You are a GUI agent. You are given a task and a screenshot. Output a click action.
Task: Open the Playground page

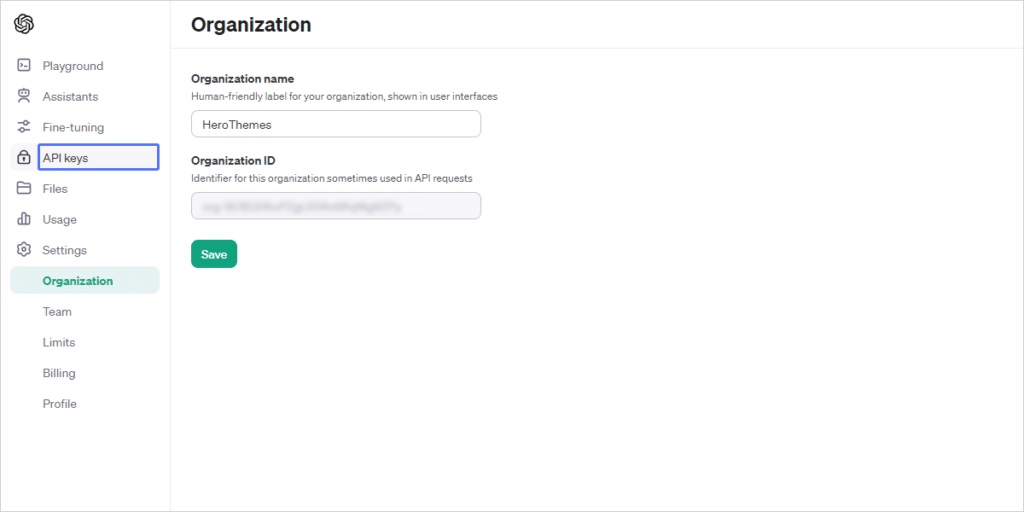(x=73, y=66)
